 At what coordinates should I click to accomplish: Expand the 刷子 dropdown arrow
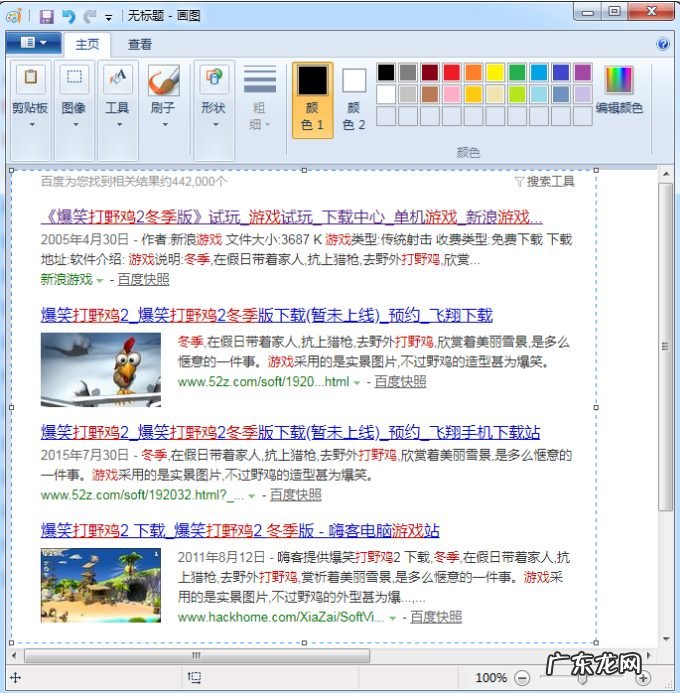[165, 125]
